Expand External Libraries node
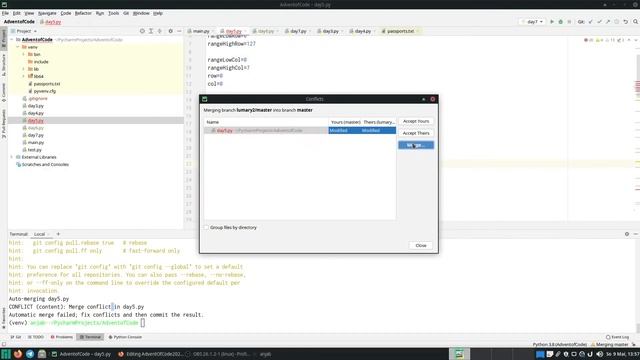640x360 pixels. pos(12,157)
